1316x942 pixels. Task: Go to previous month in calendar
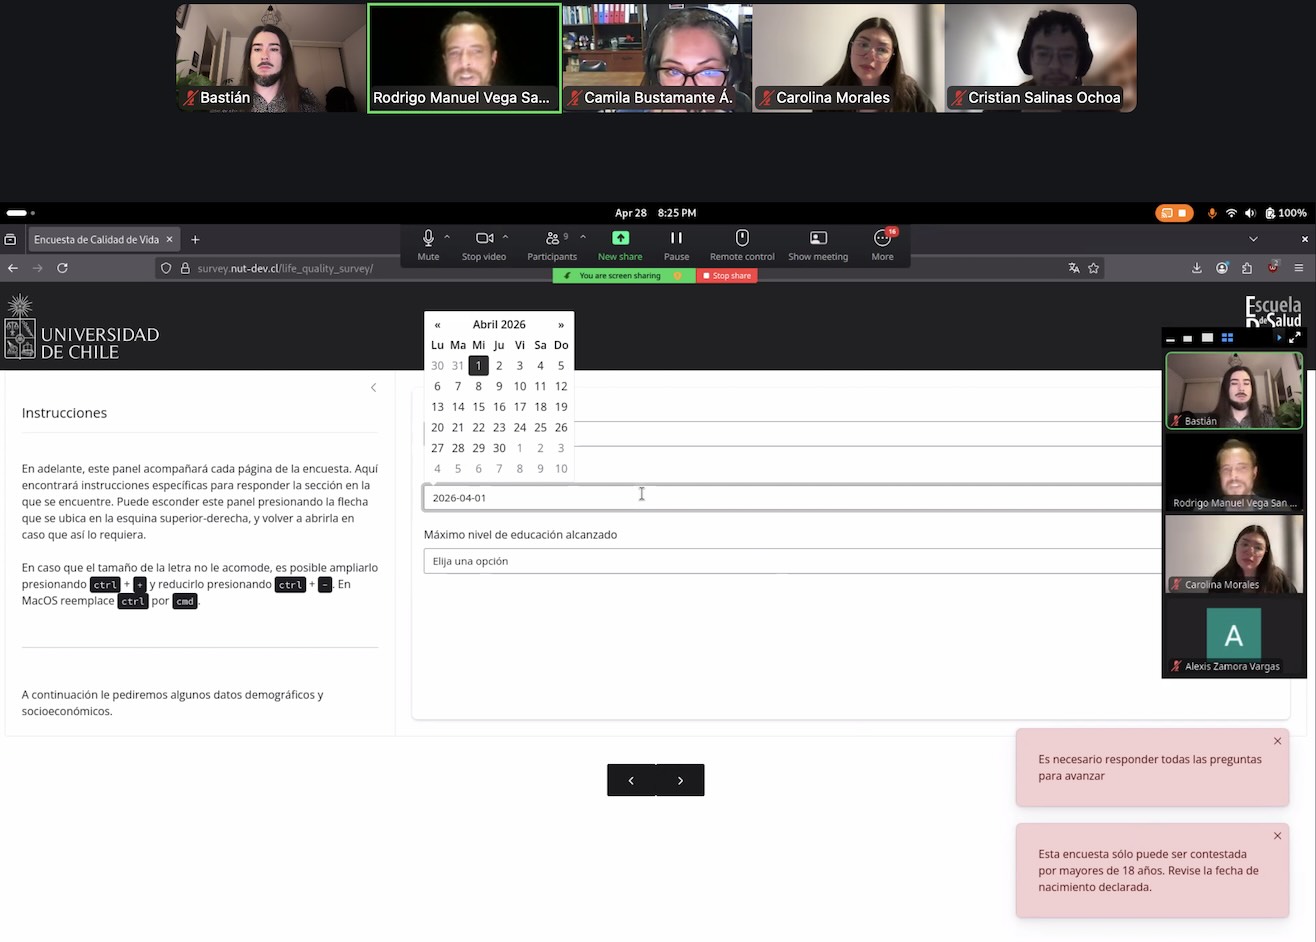pyautogui.click(x=437, y=325)
